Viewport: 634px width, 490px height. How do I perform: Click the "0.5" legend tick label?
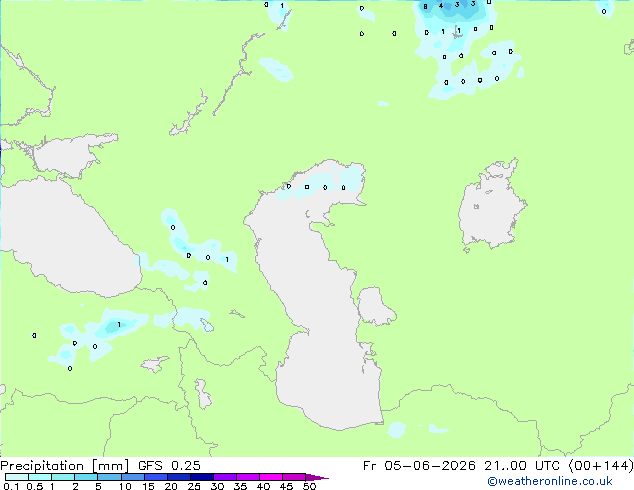(35, 486)
